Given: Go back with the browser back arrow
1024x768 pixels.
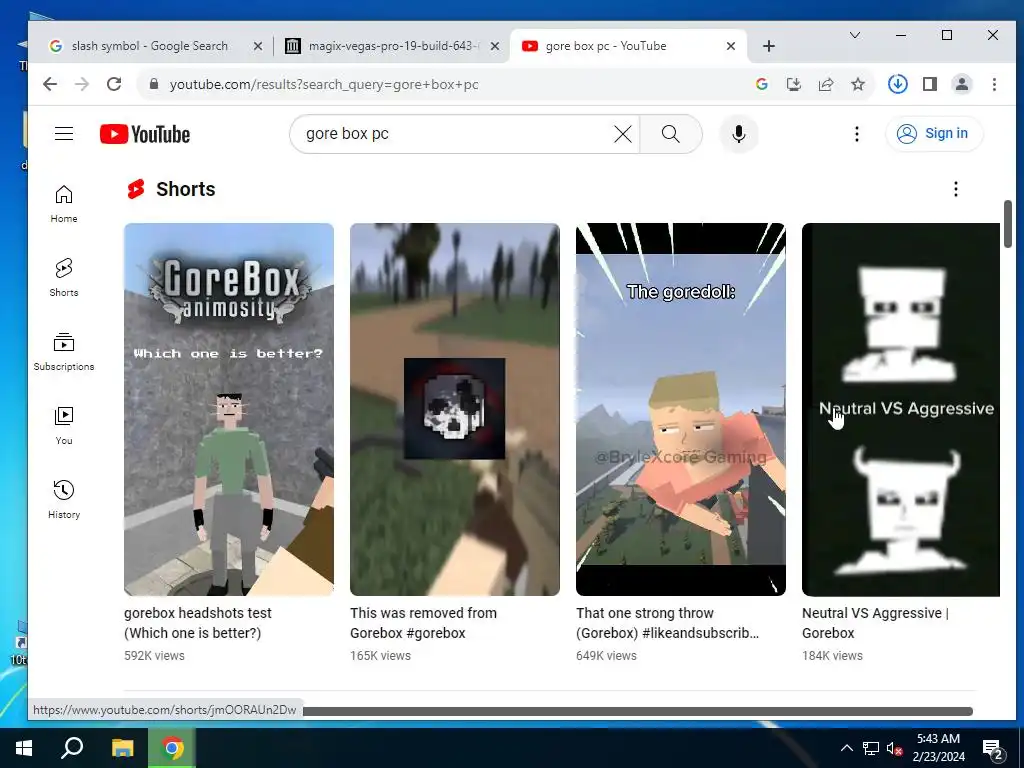Looking at the screenshot, I should [x=50, y=84].
